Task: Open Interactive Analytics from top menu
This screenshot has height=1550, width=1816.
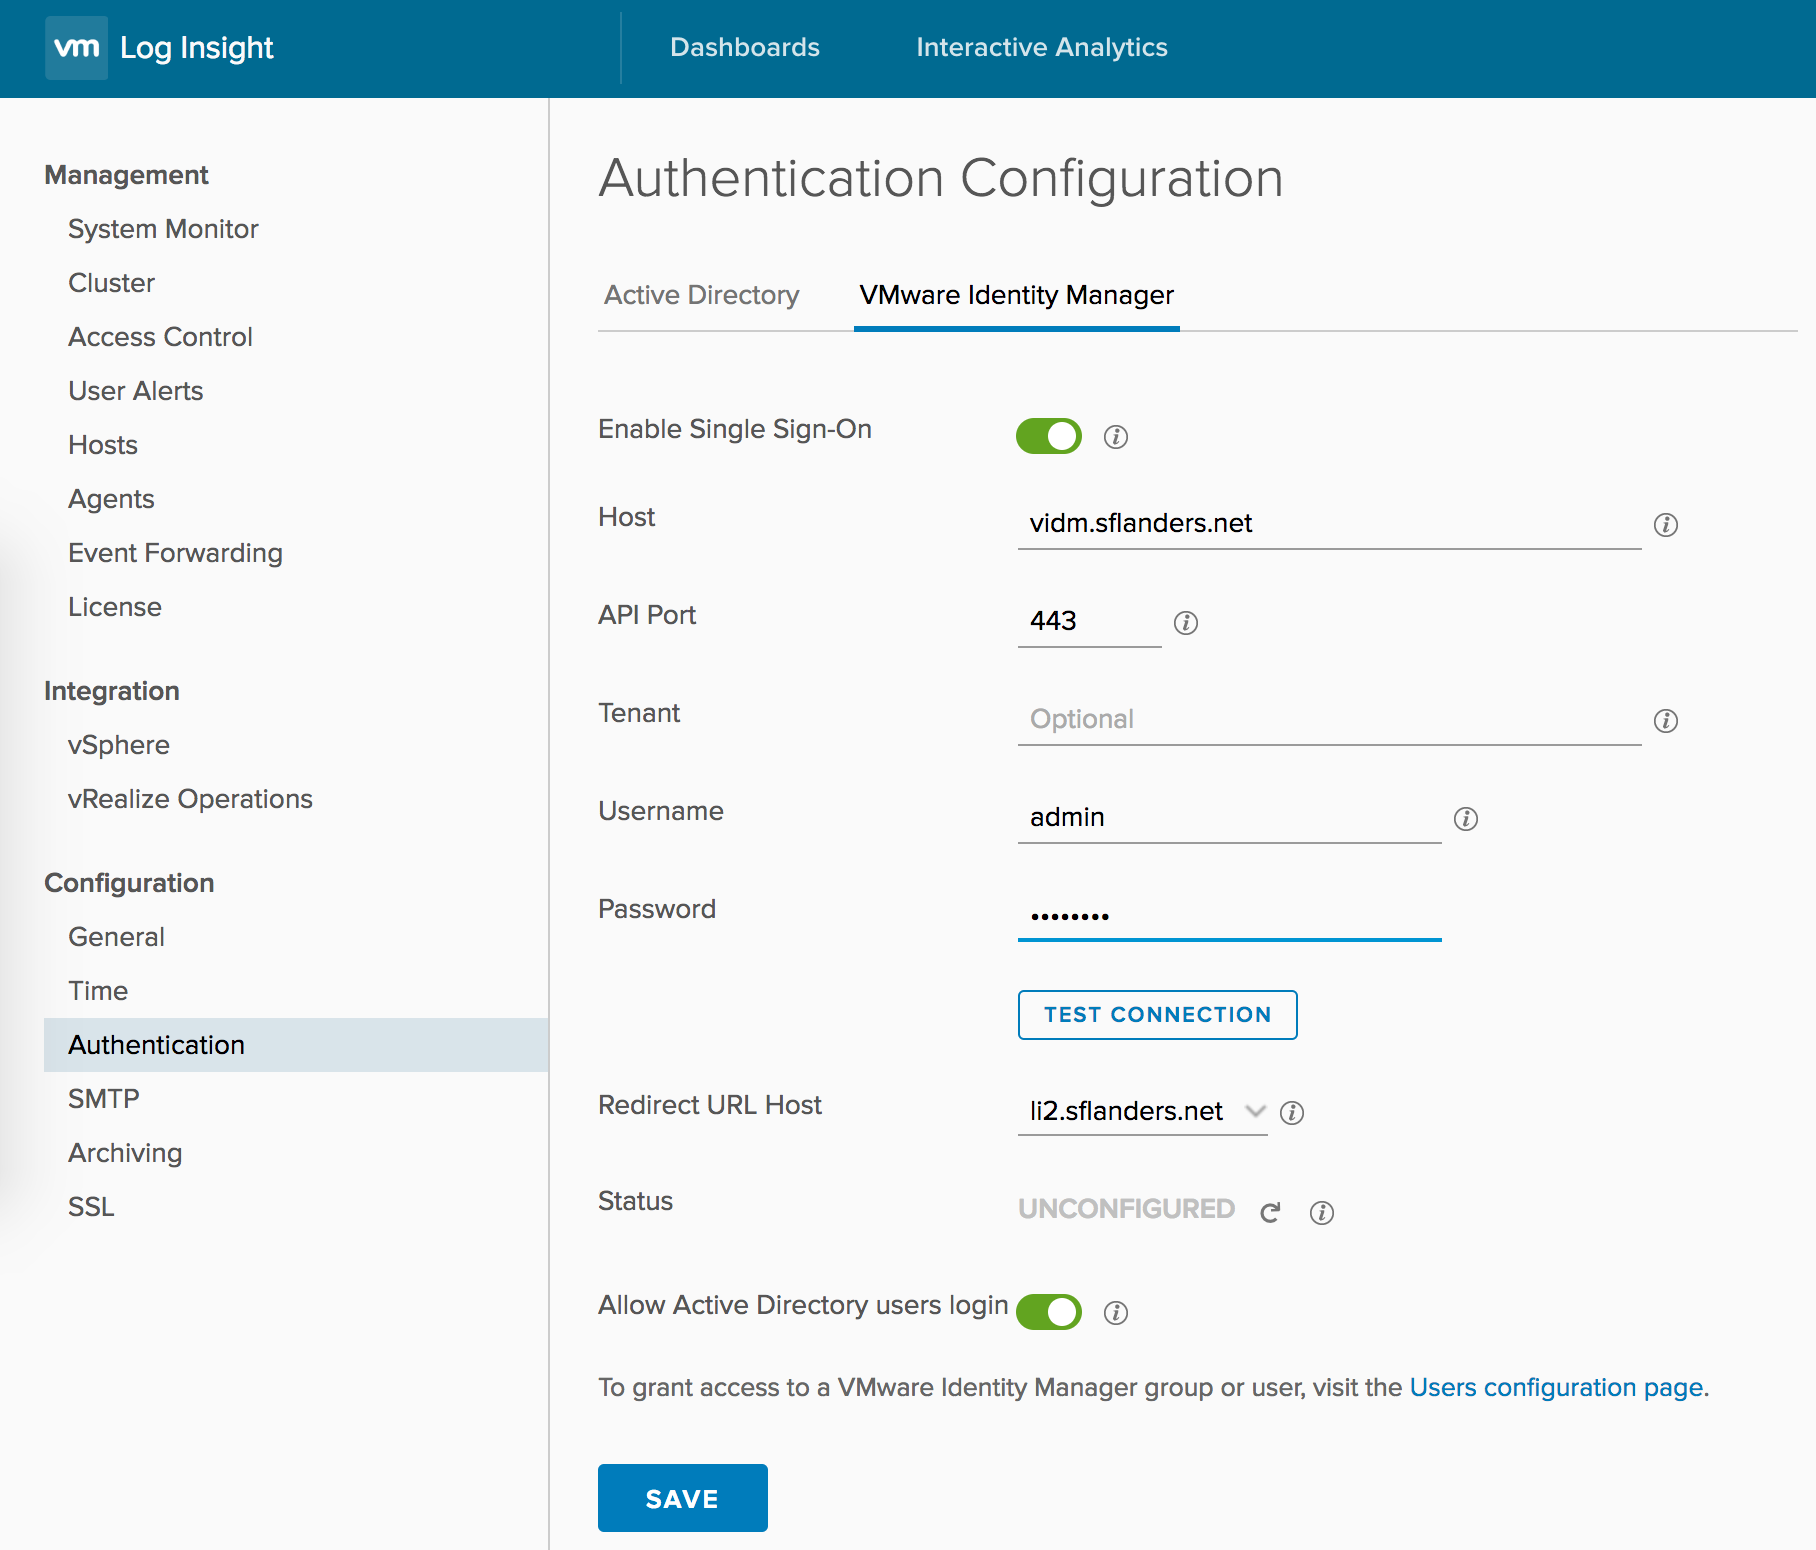Action: (x=1041, y=47)
